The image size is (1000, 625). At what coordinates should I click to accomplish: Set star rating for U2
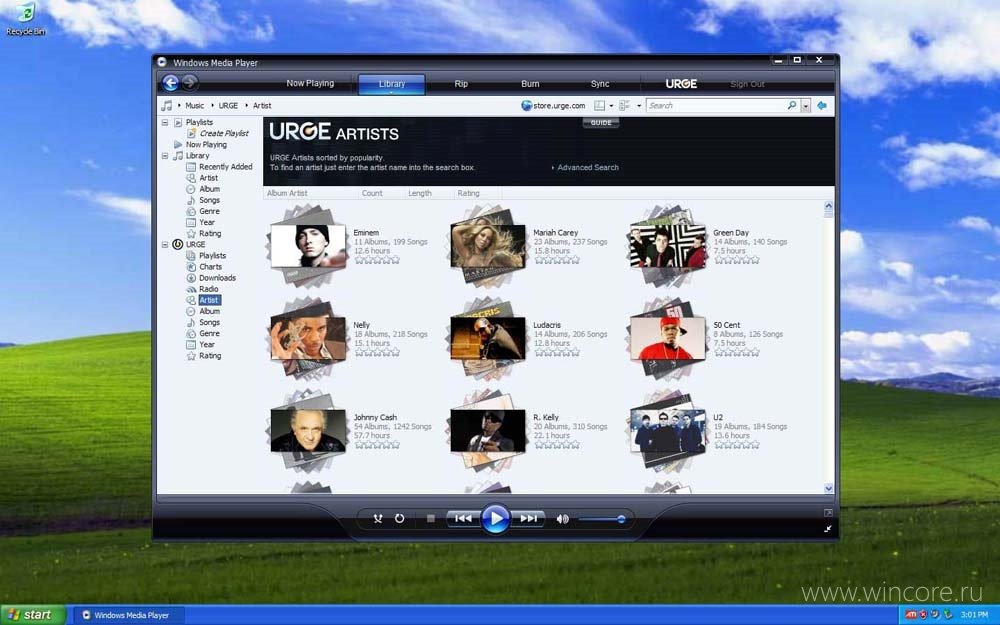pos(737,445)
